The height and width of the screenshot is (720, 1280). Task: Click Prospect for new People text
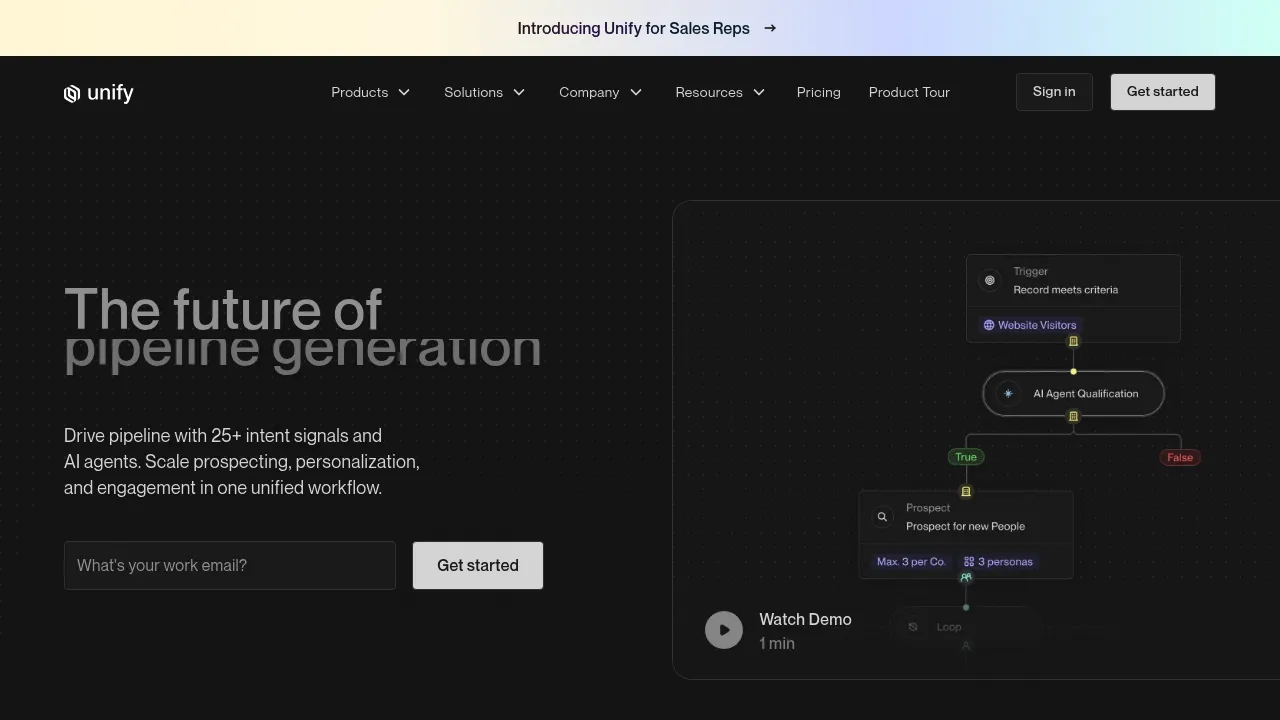click(965, 526)
